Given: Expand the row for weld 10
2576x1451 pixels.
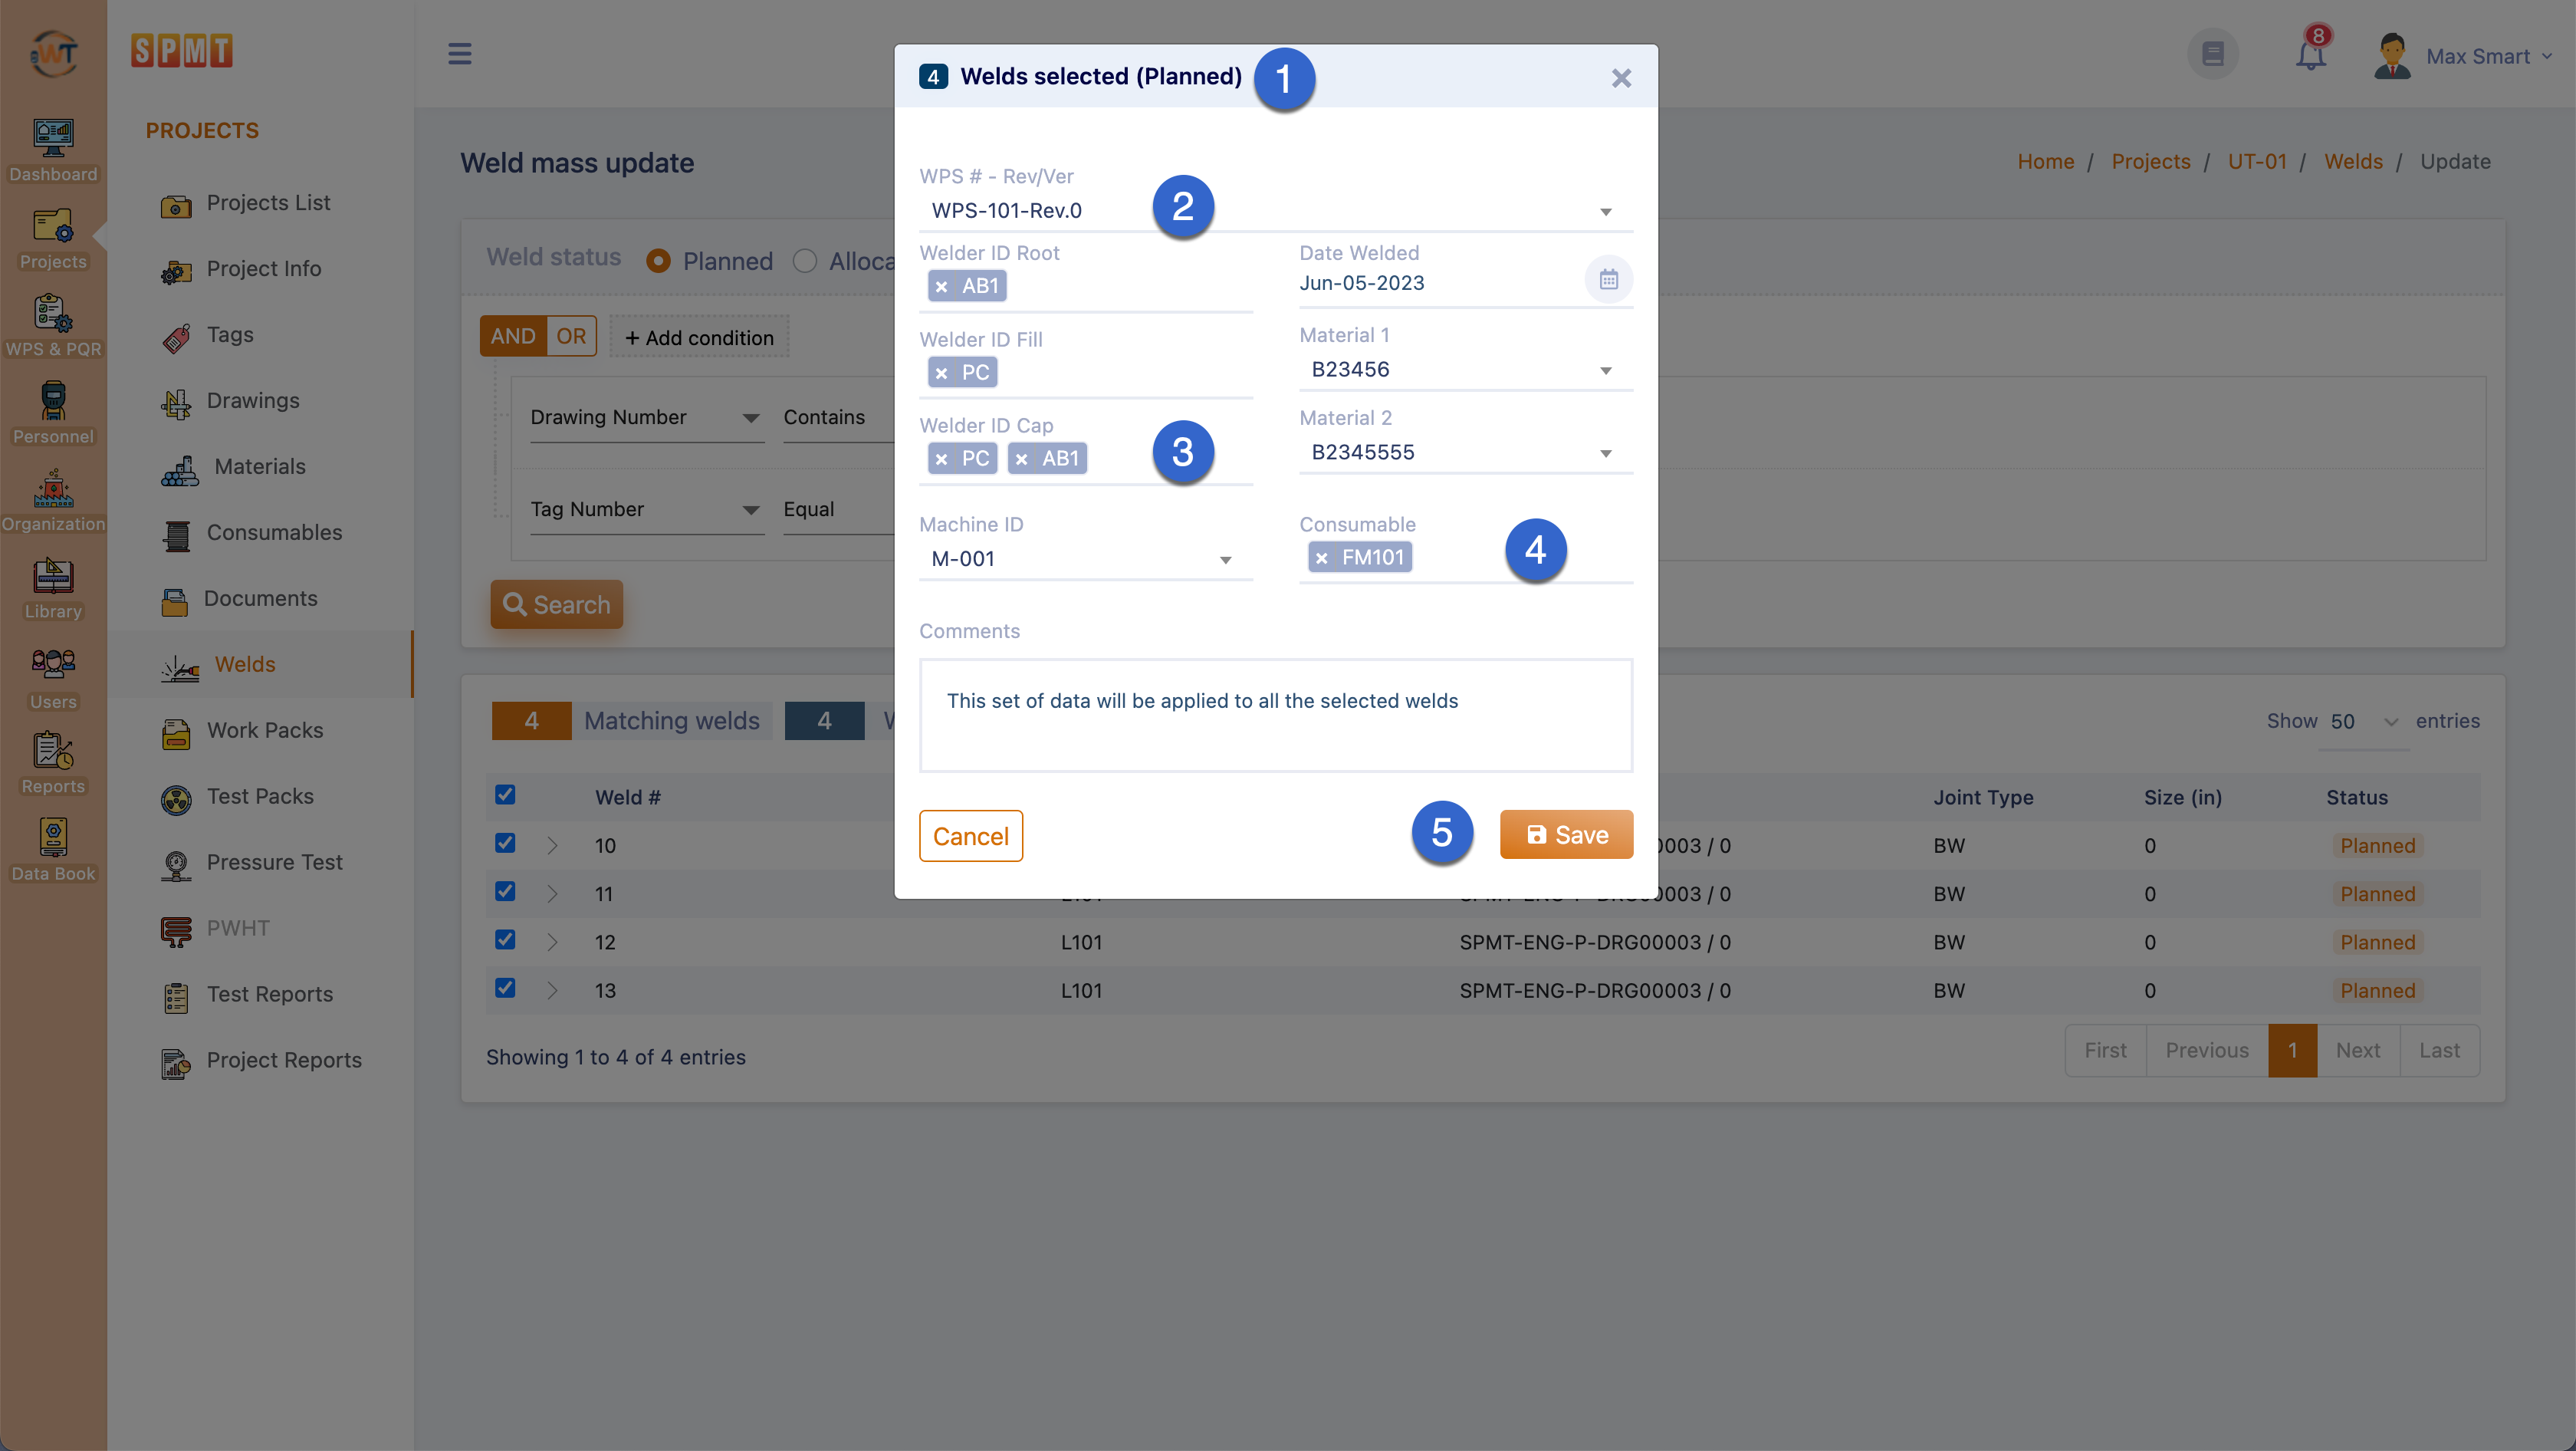Looking at the screenshot, I should tap(552, 846).
